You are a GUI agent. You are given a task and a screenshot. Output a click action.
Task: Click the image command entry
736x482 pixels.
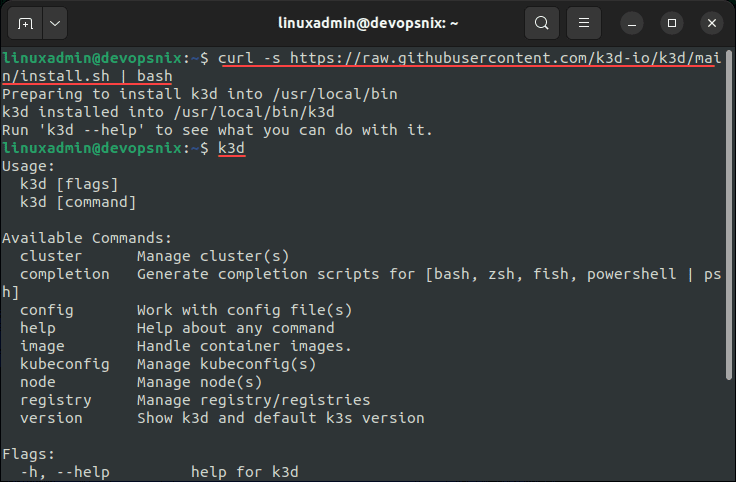point(42,346)
